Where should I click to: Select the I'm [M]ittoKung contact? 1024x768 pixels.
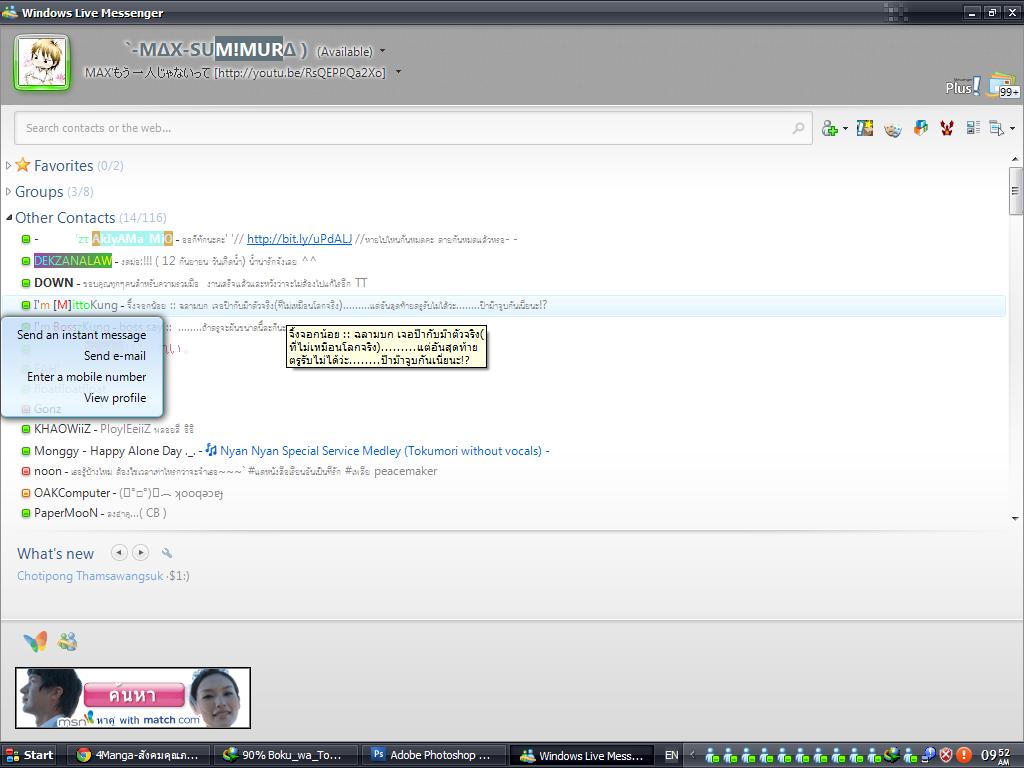pyautogui.click(x=503, y=305)
